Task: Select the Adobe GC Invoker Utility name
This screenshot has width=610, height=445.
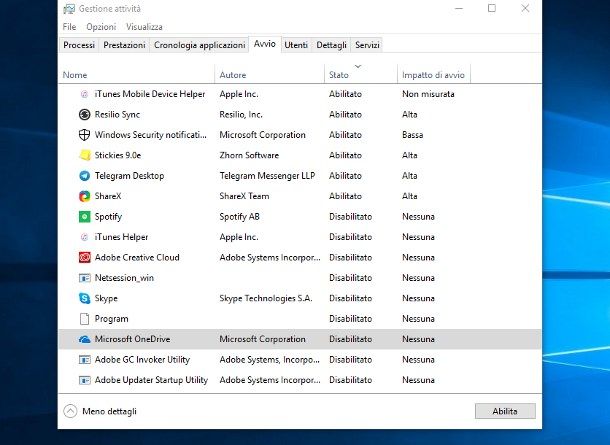Action: click(x=142, y=359)
